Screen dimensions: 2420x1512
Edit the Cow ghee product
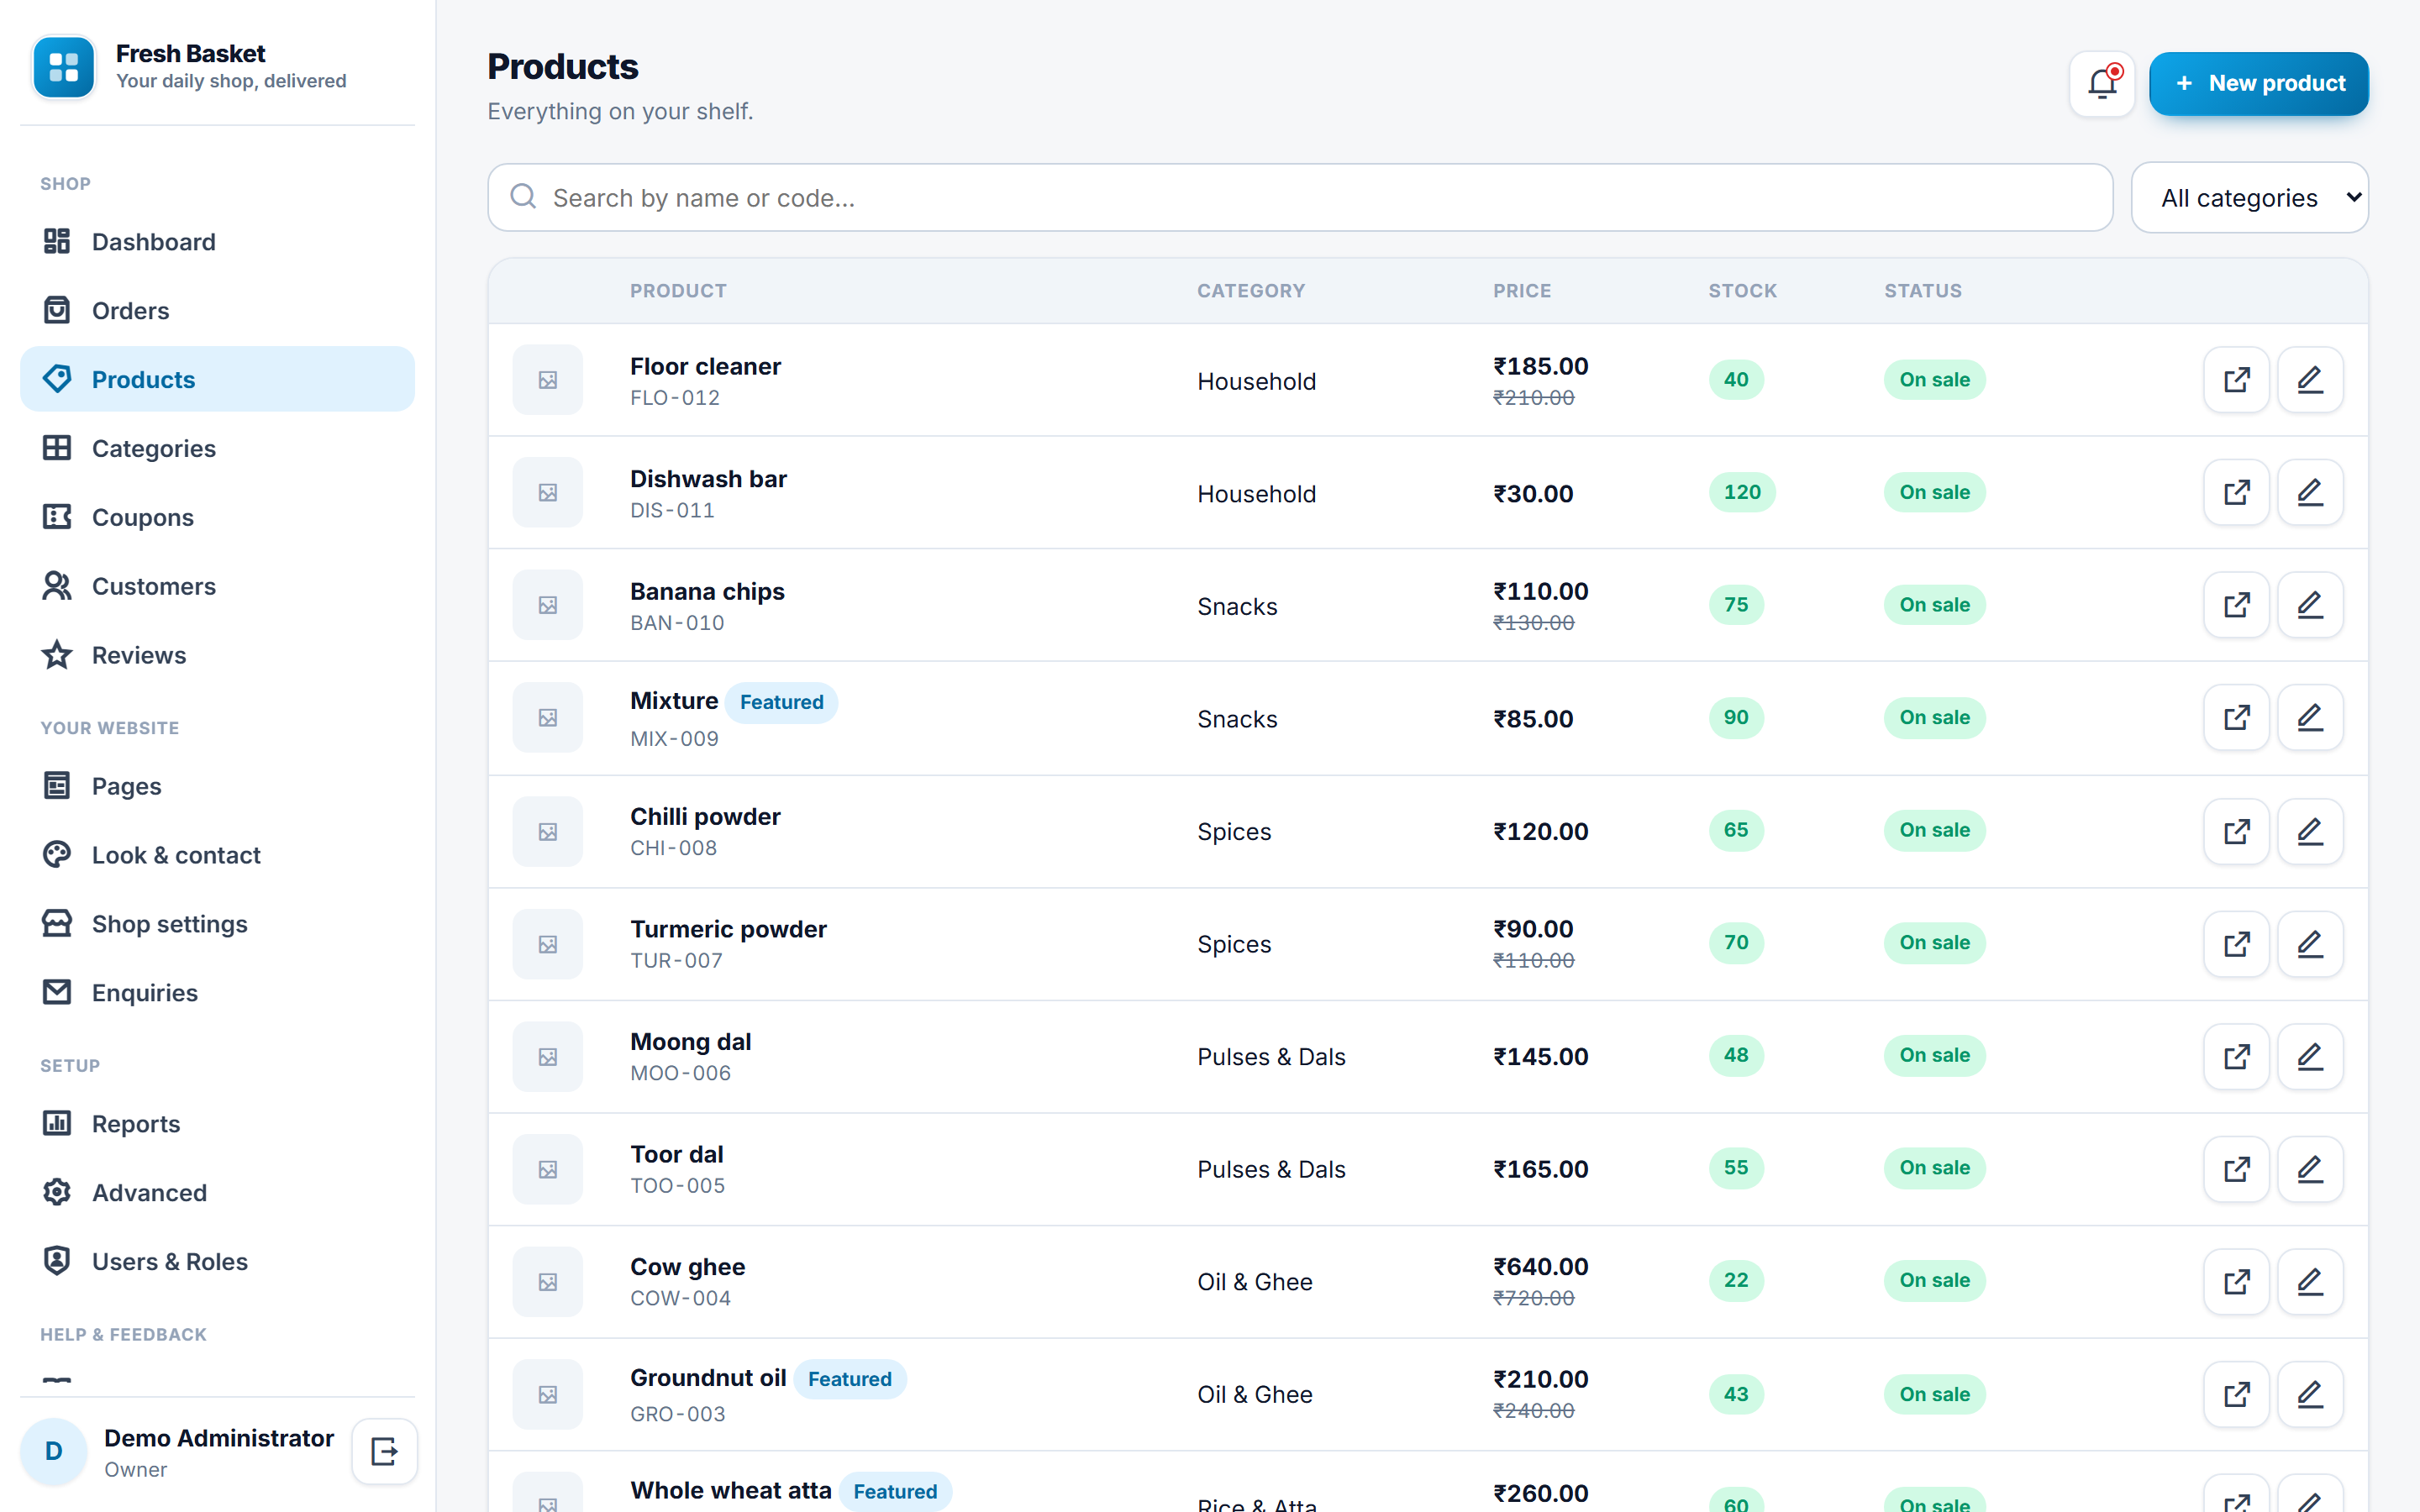[x=2310, y=1281]
